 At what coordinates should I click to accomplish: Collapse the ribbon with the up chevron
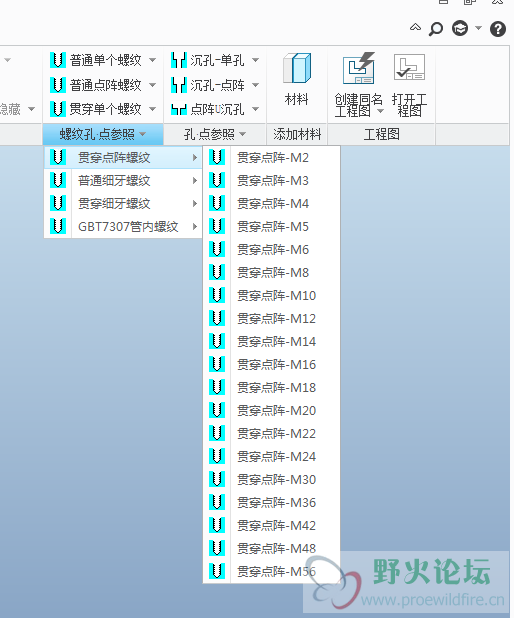(415, 27)
